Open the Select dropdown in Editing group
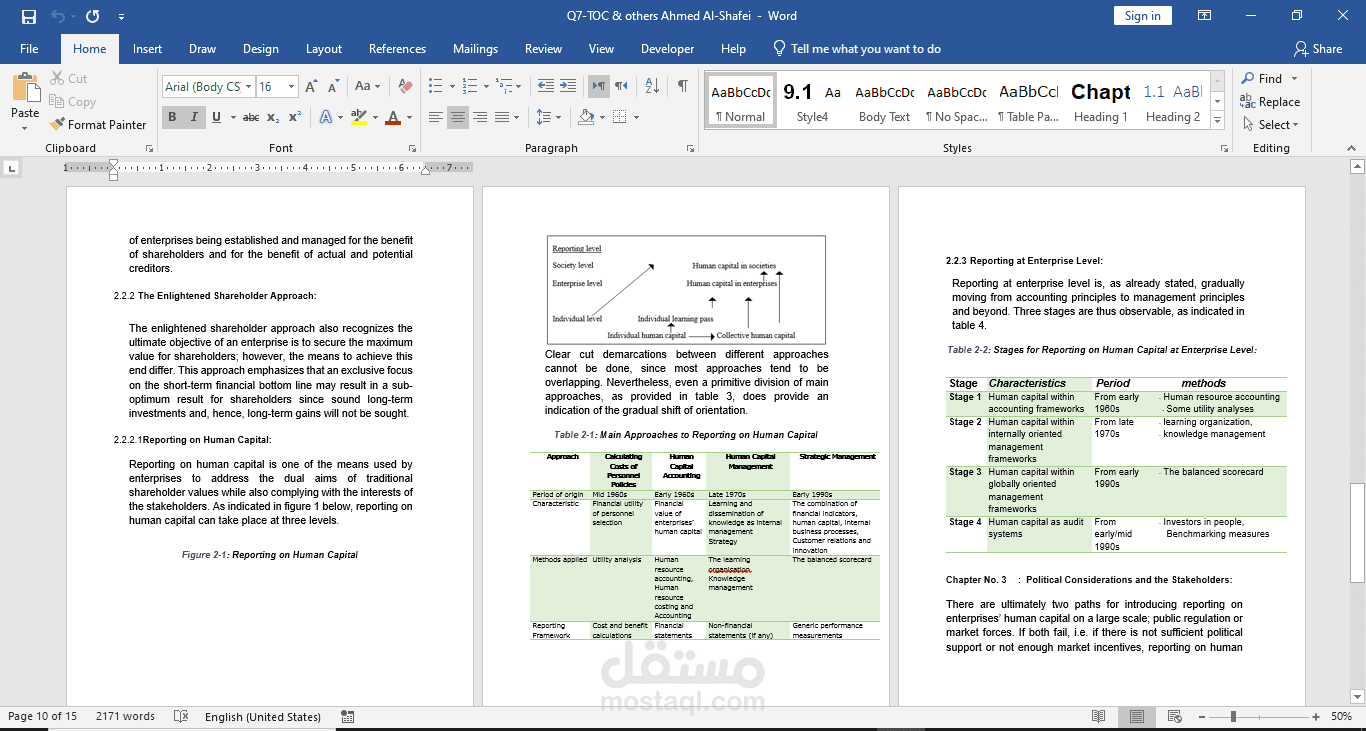Image resolution: width=1366 pixels, height=731 pixels. [x=1271, y=125]
